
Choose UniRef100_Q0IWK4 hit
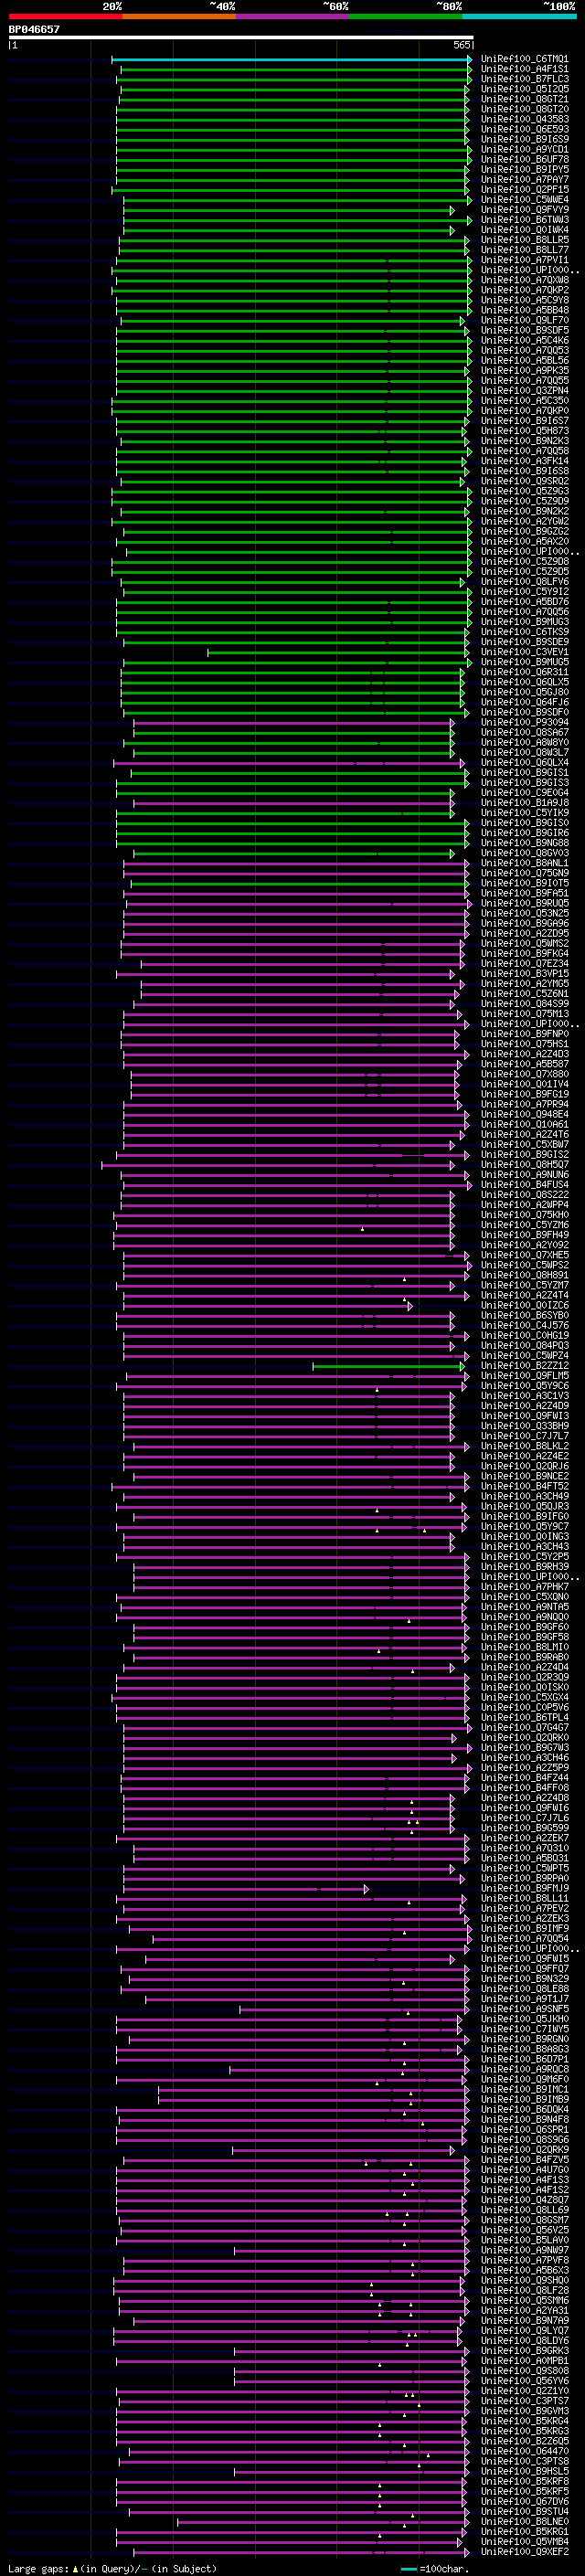tap(525, 230)
